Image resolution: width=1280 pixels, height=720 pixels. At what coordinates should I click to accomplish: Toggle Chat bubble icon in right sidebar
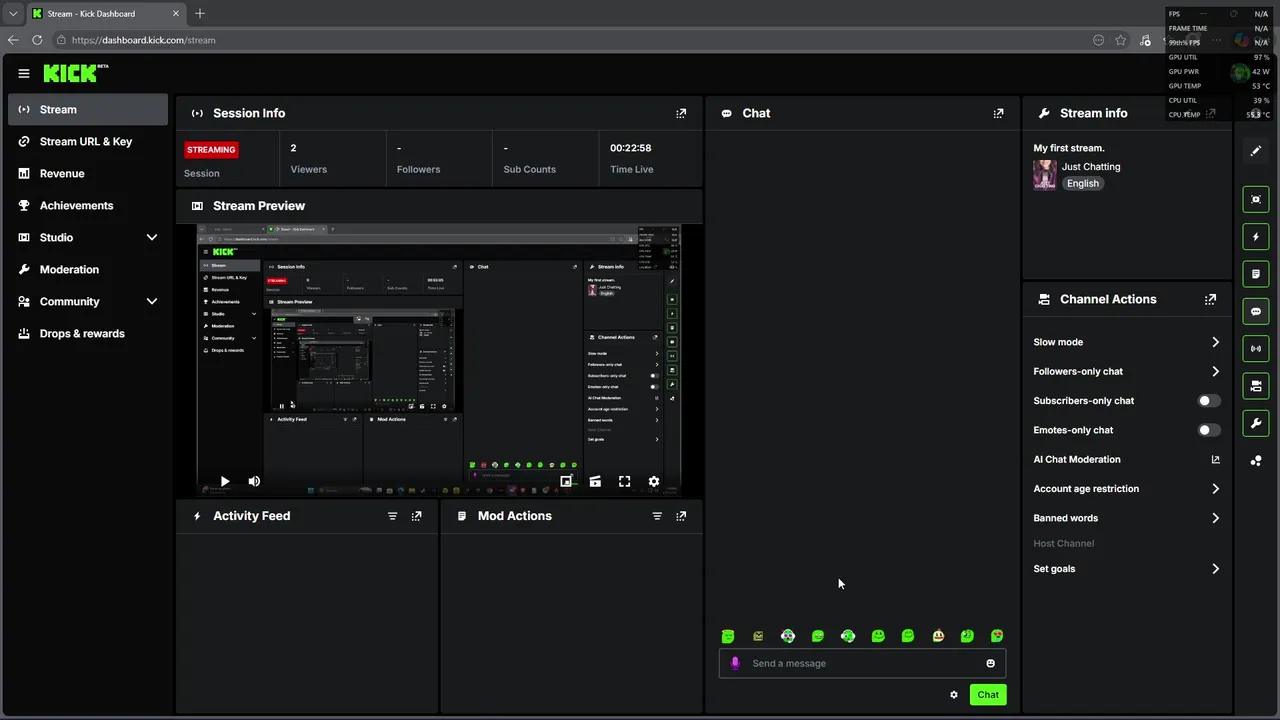click(1256, 311)
